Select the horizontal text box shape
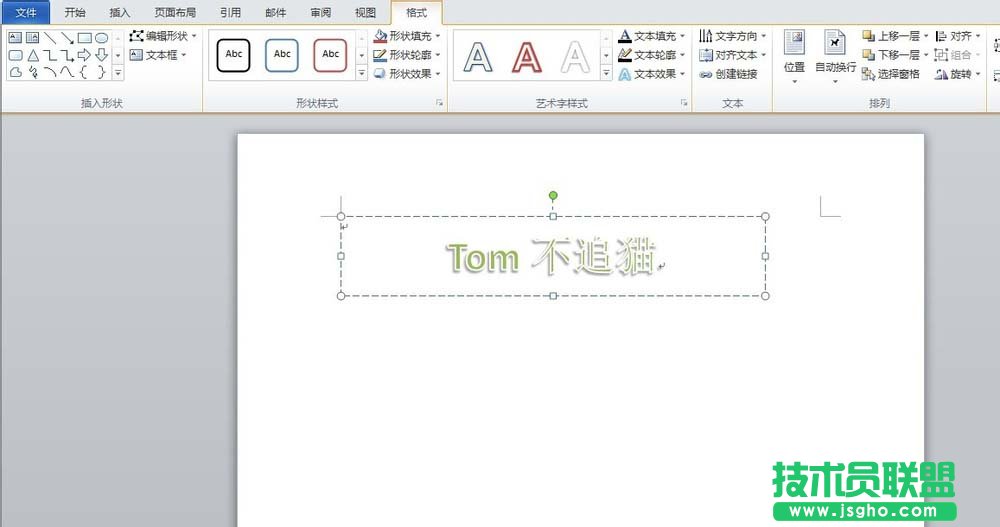 click(x=15, y=38)
